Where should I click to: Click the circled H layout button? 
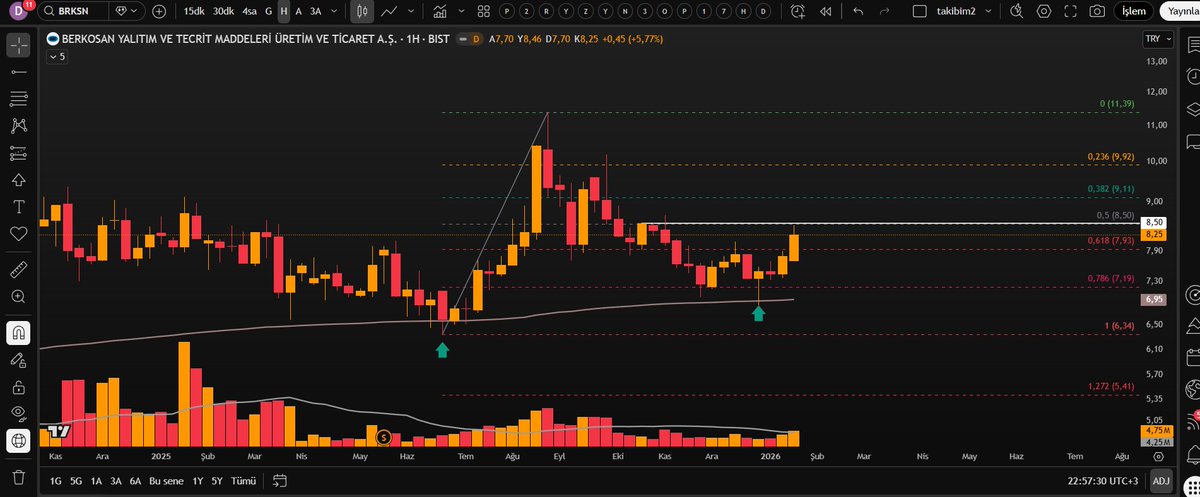point(744,11)
